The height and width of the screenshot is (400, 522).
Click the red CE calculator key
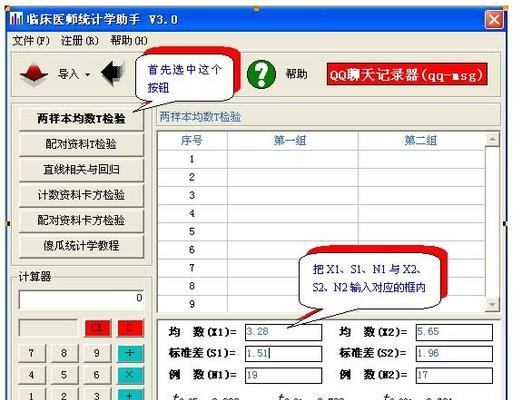click(x=98, y=328)
